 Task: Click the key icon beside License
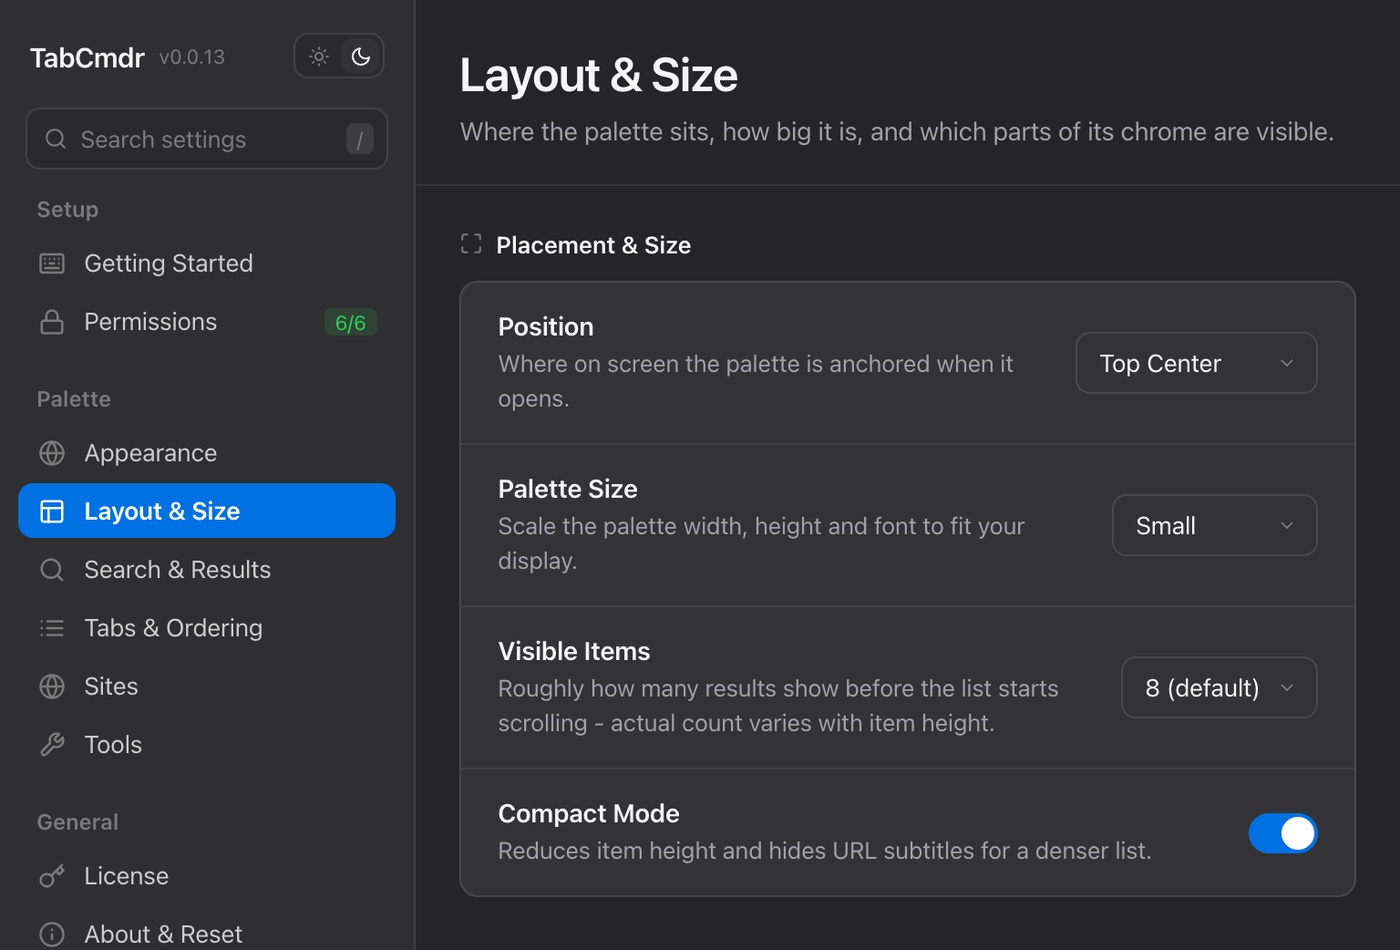pos(52,876)
